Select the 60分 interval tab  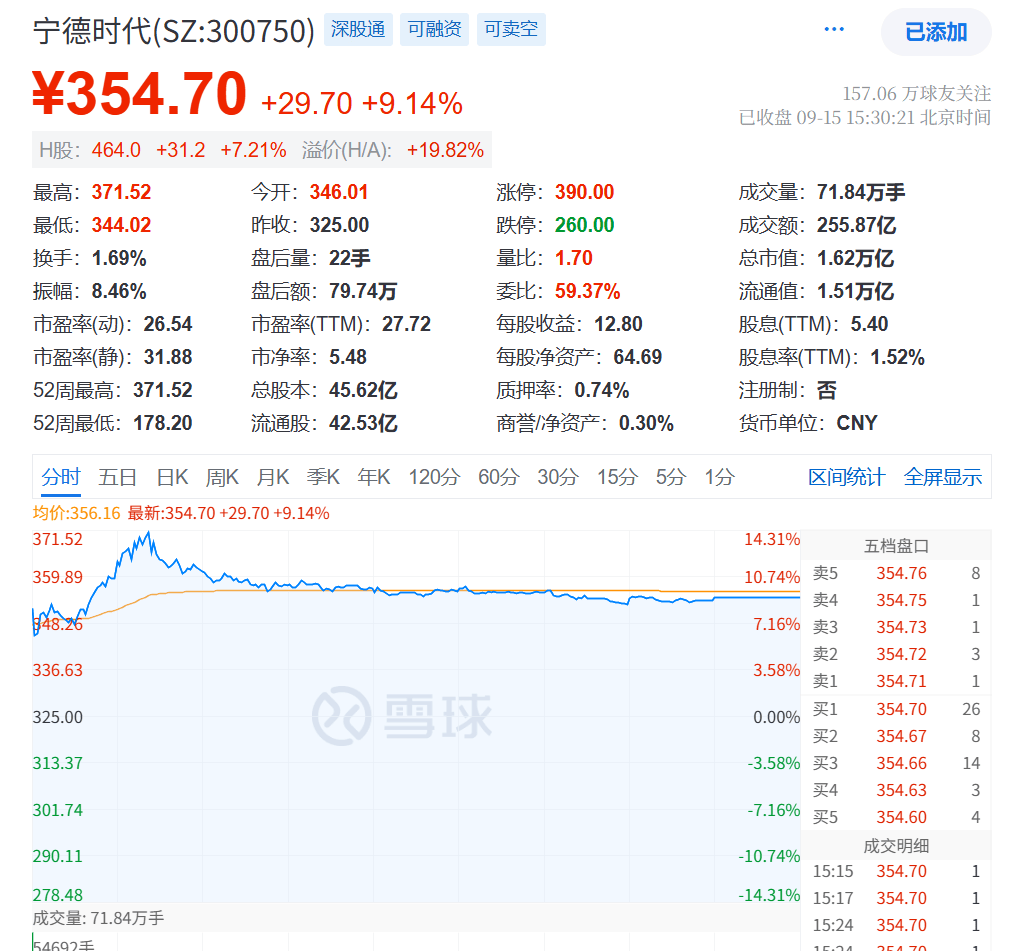point(499,477)
